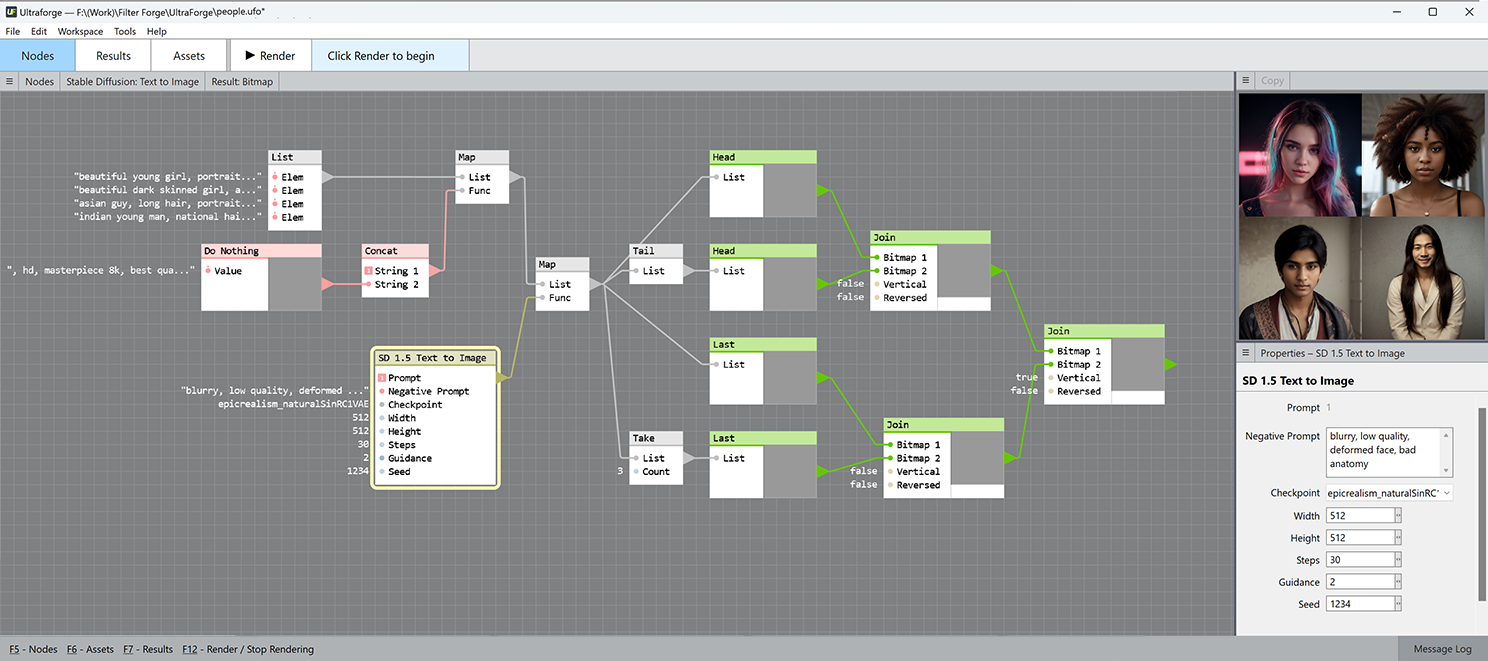The height and width of the screenshot is (661, 1488).
Task: Open the preview panel hamburger menu
Action: (1246, 81)
